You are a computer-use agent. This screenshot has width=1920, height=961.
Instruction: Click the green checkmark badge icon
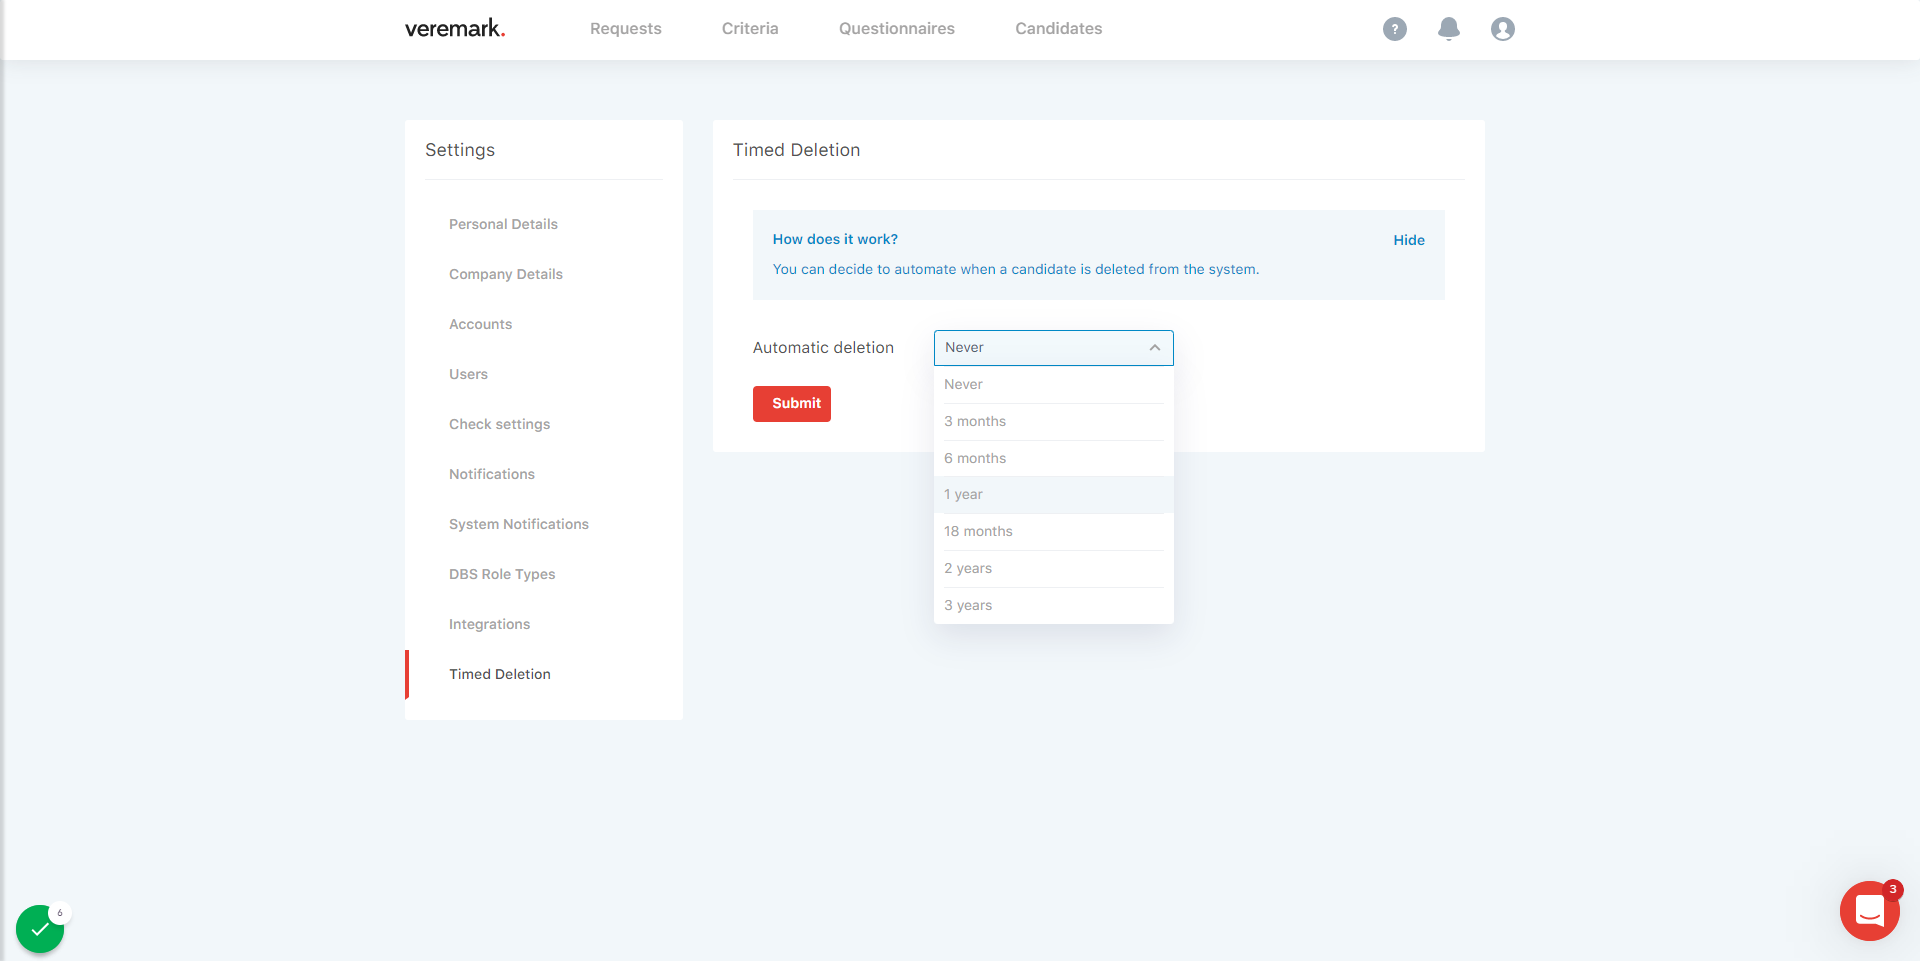point(40,929)
